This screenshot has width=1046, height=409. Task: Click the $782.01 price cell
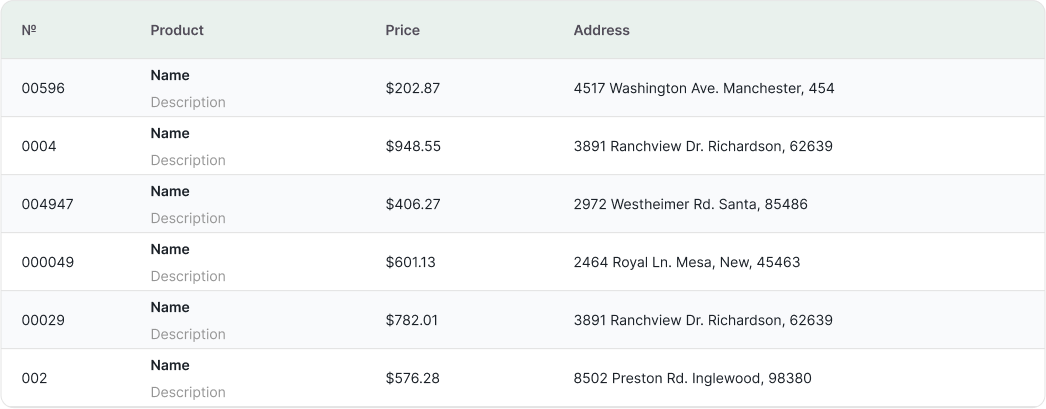412,320
